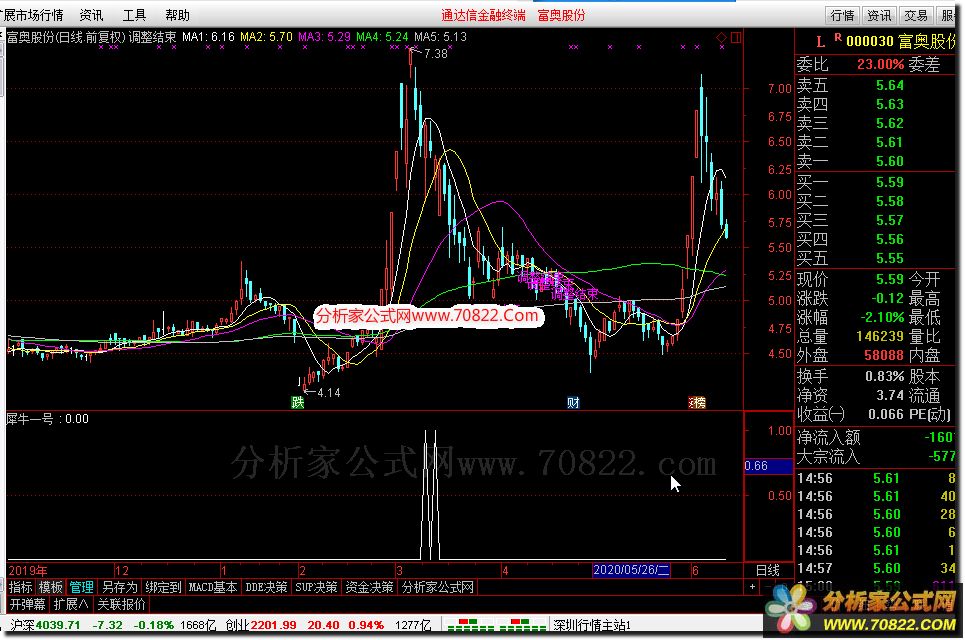965x640 pixels.
Task: Click 换手 value 0.83%
Action: [x=884, y=376]
